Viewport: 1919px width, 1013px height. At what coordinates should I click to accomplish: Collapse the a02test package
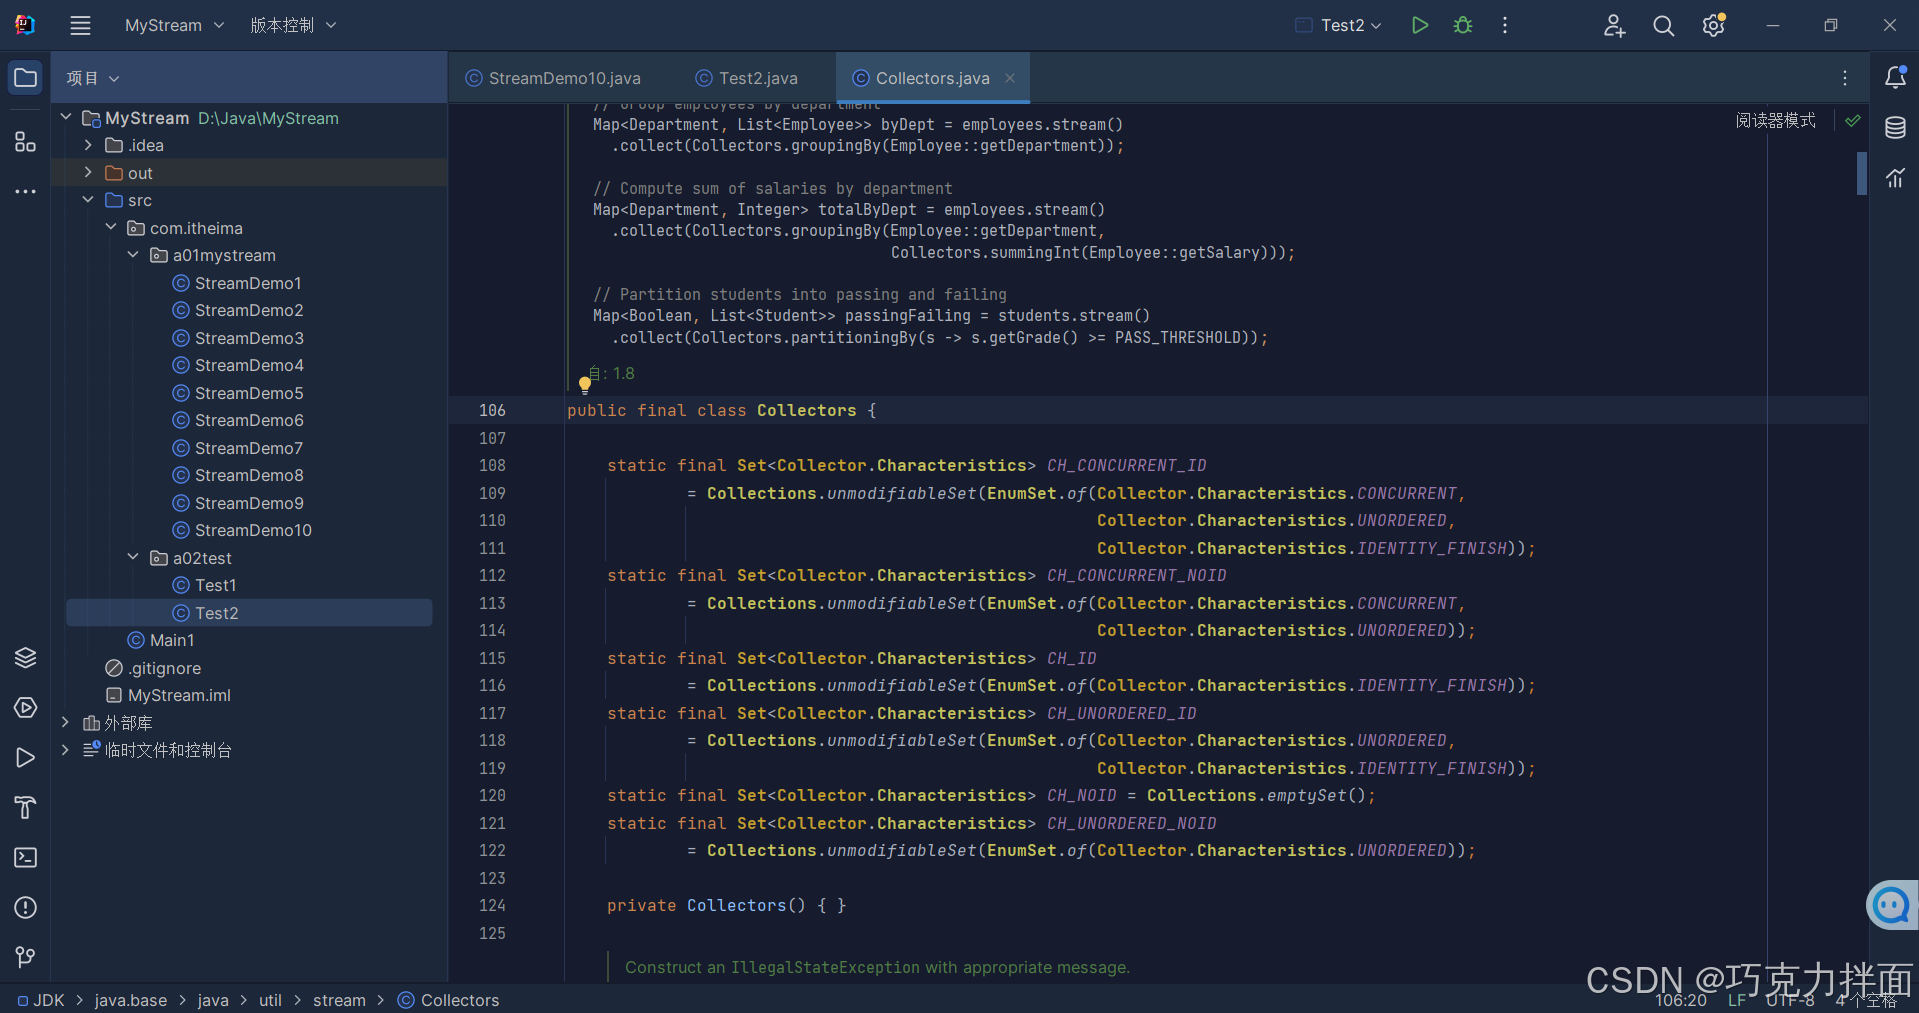pyautogui.click(x=133, y=557)
